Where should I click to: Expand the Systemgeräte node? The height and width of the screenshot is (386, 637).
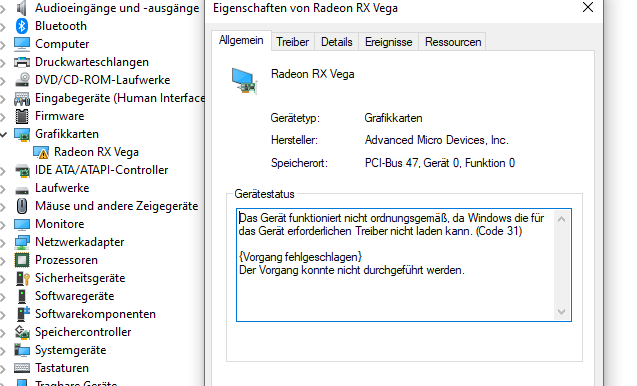(3, 351)
